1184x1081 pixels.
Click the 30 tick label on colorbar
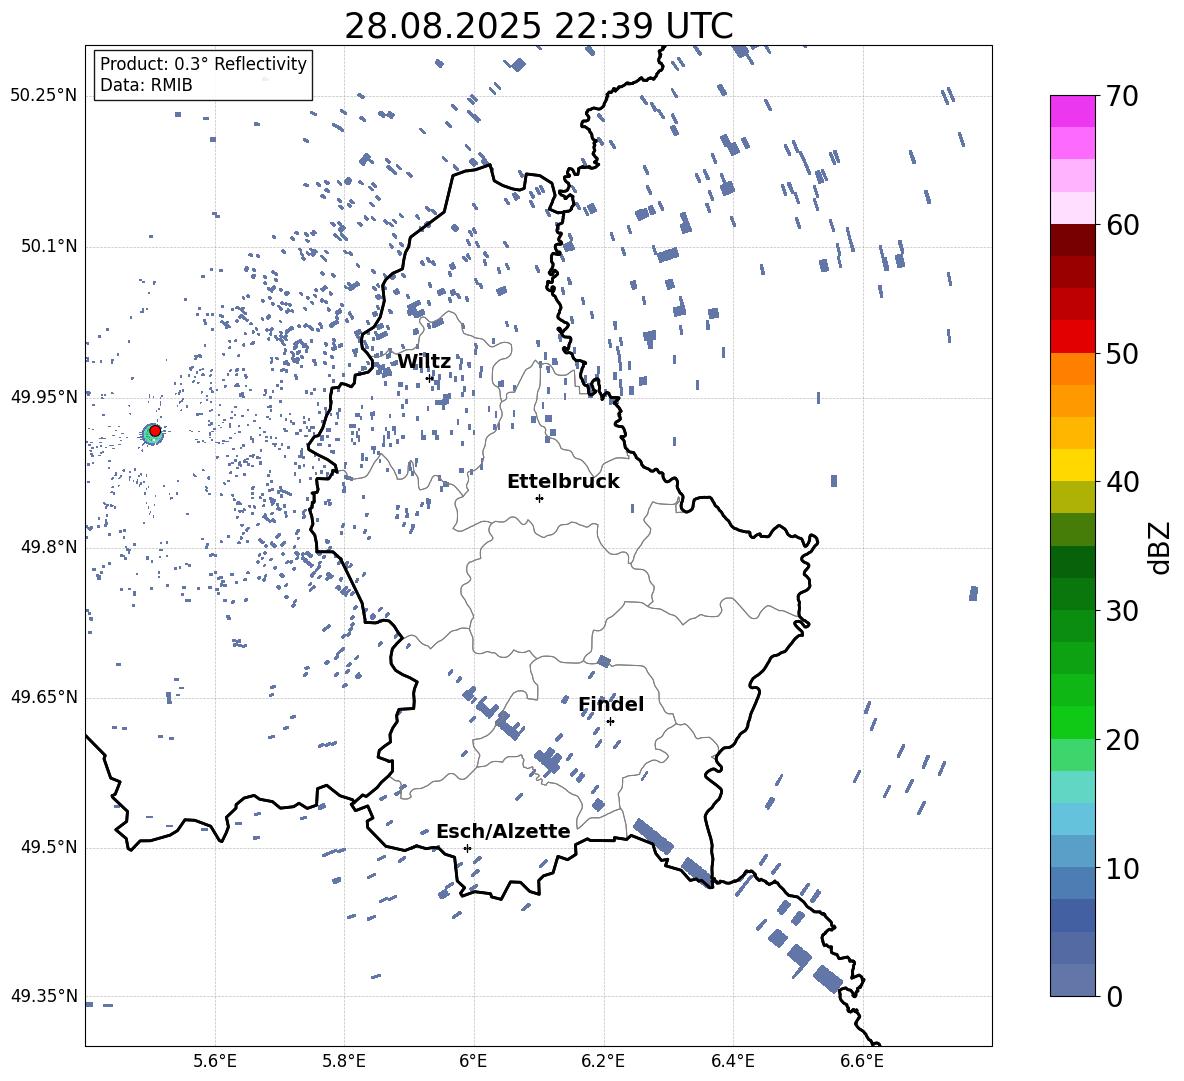pyautogui.click(x=1122, y=611)
